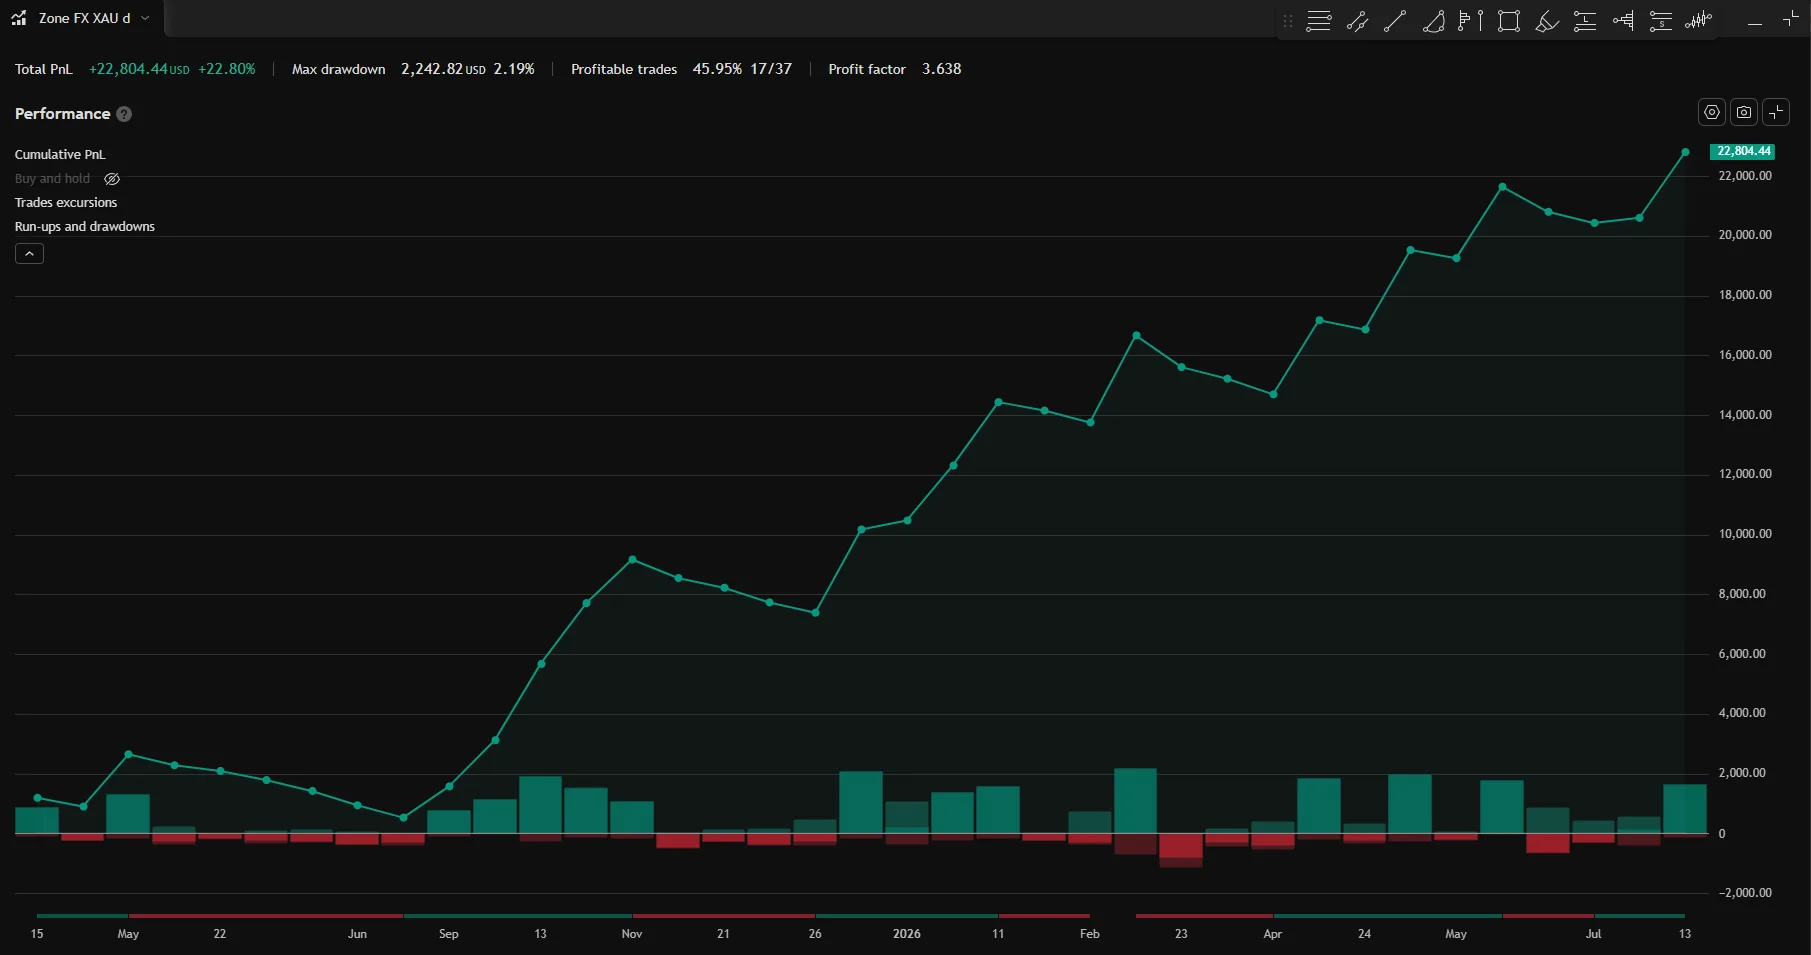Click the Jun time axis label
The image size is (1811, 955).
pyautogui.click(x=357, y=934)
